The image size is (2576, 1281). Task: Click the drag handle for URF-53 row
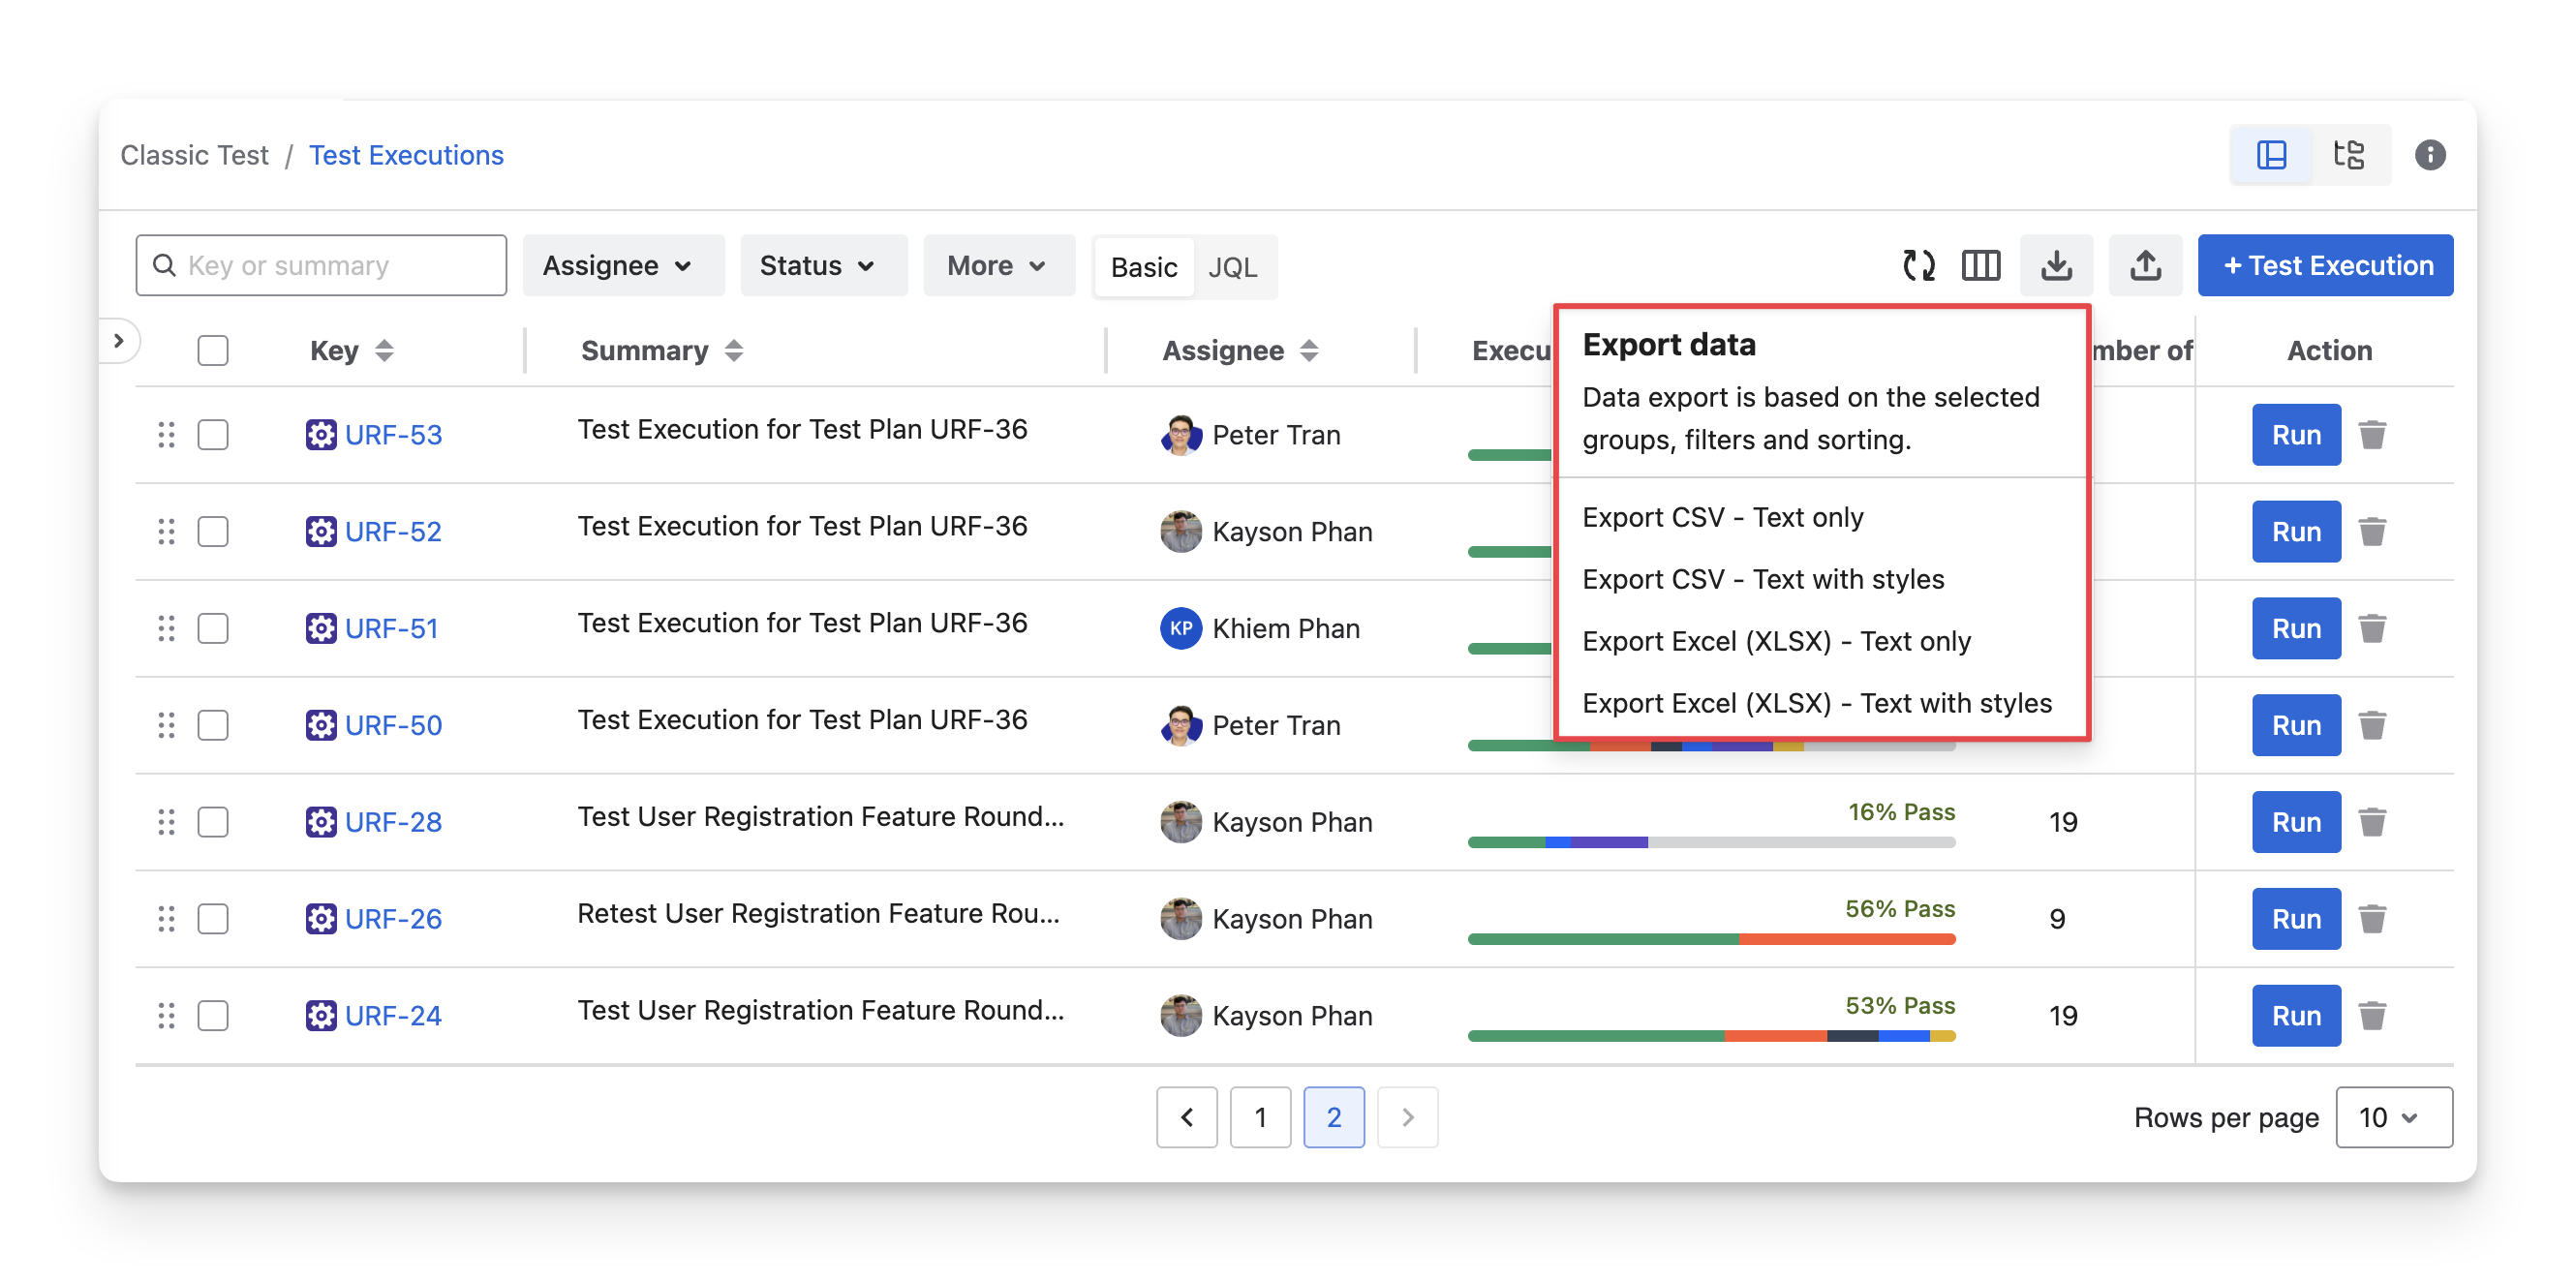pyautogui.click(x=166, y=435)
